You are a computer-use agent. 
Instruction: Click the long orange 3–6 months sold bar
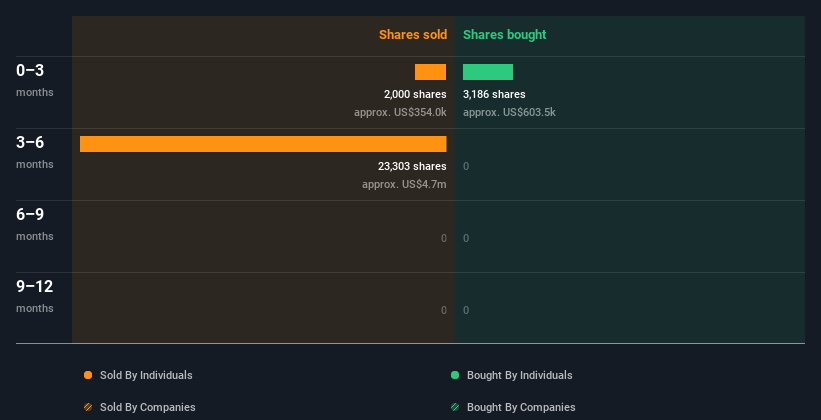pyautogui.click(x=263, y=144)
